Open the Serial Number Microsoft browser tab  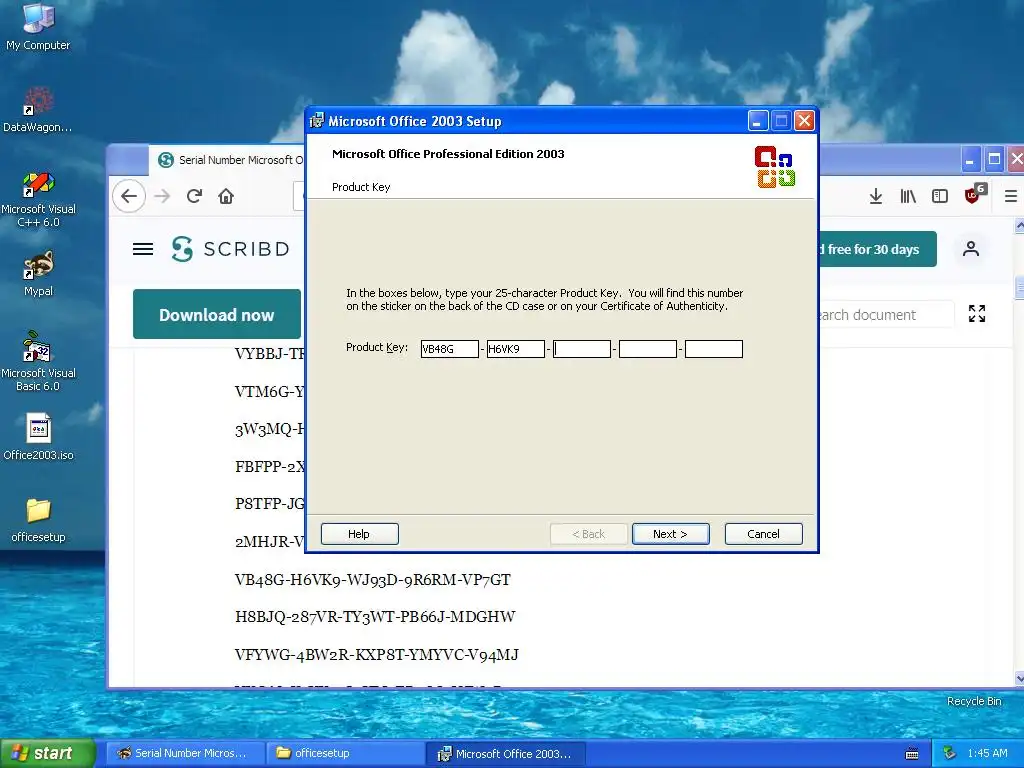(x=230, y=160)
